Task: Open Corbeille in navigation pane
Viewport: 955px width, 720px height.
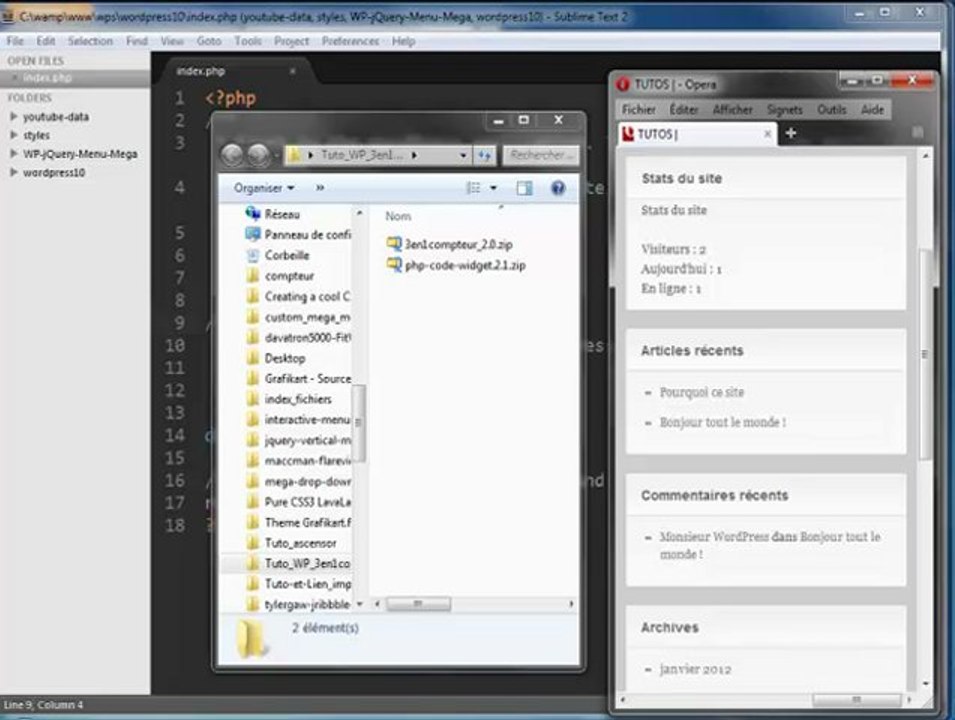Action: point(278,255)
